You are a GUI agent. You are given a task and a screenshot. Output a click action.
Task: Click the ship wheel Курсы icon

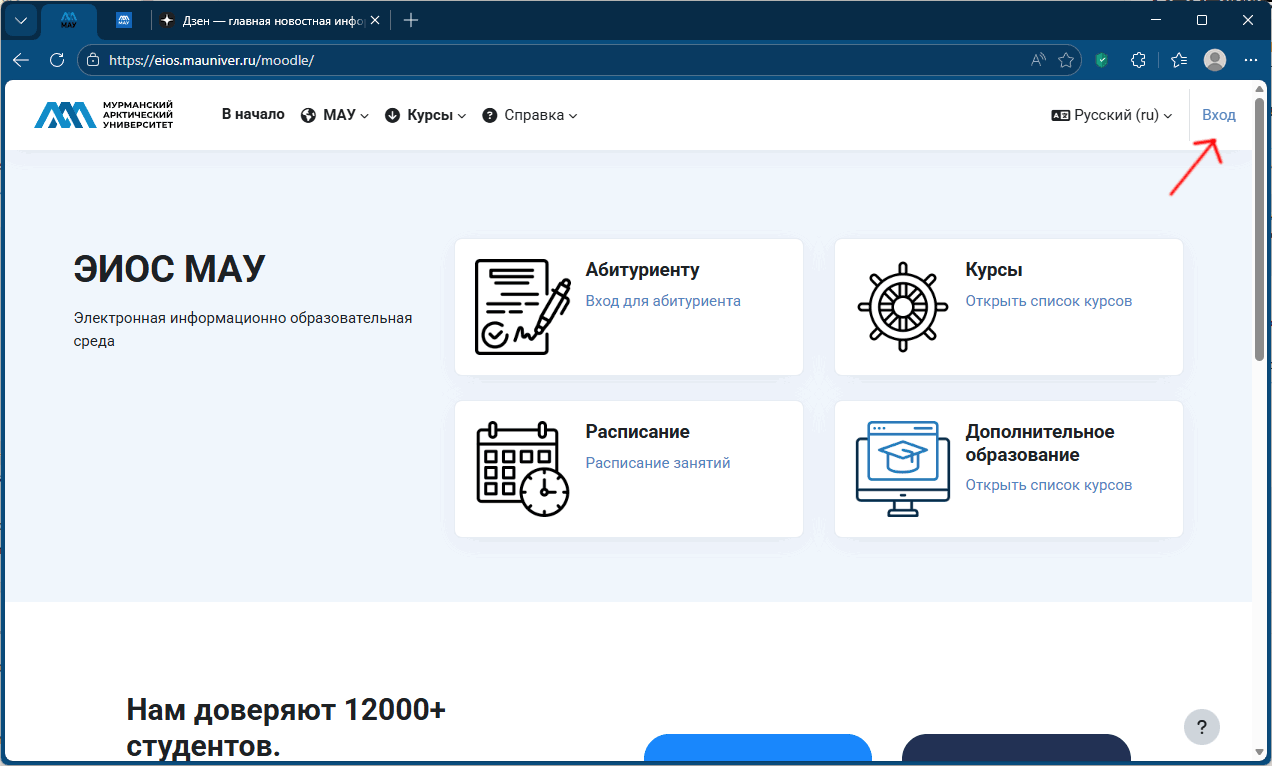point(902,307)
